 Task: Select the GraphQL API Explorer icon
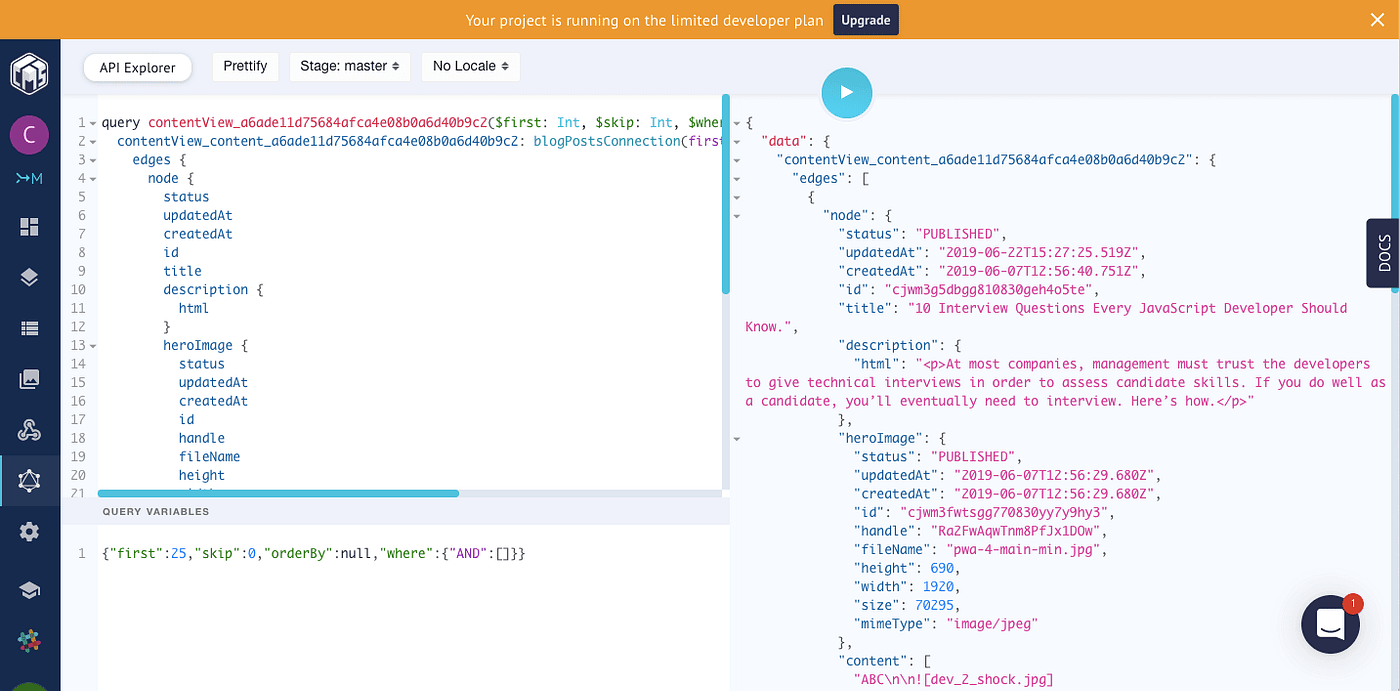29,481
